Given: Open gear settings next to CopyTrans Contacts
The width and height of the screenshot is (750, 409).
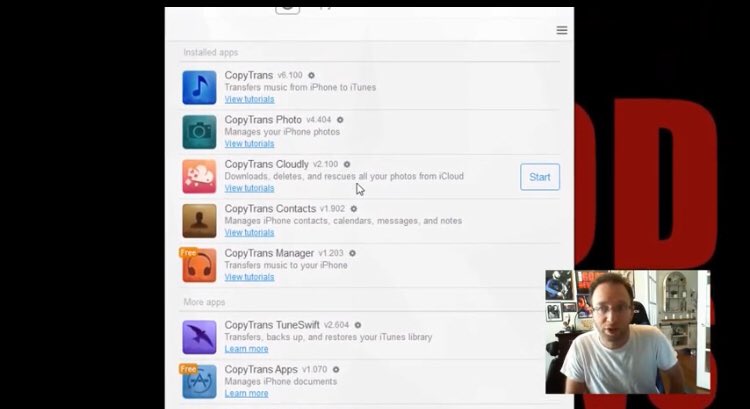Looking at the screenshot, I should tap(353, 209).
